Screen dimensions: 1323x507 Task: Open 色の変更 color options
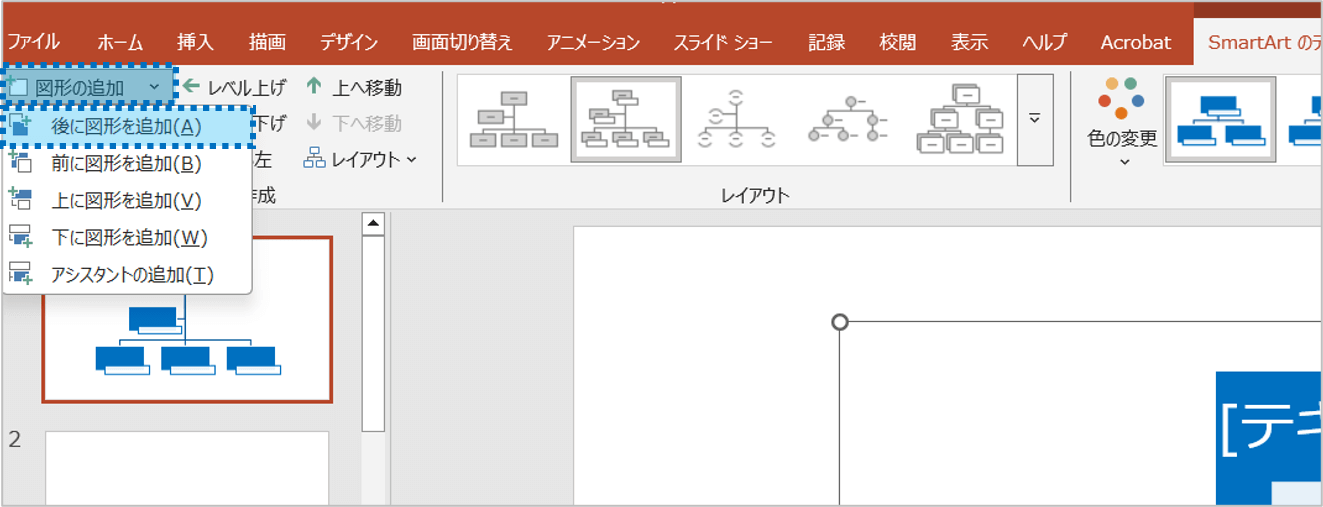coord(1121,120)
